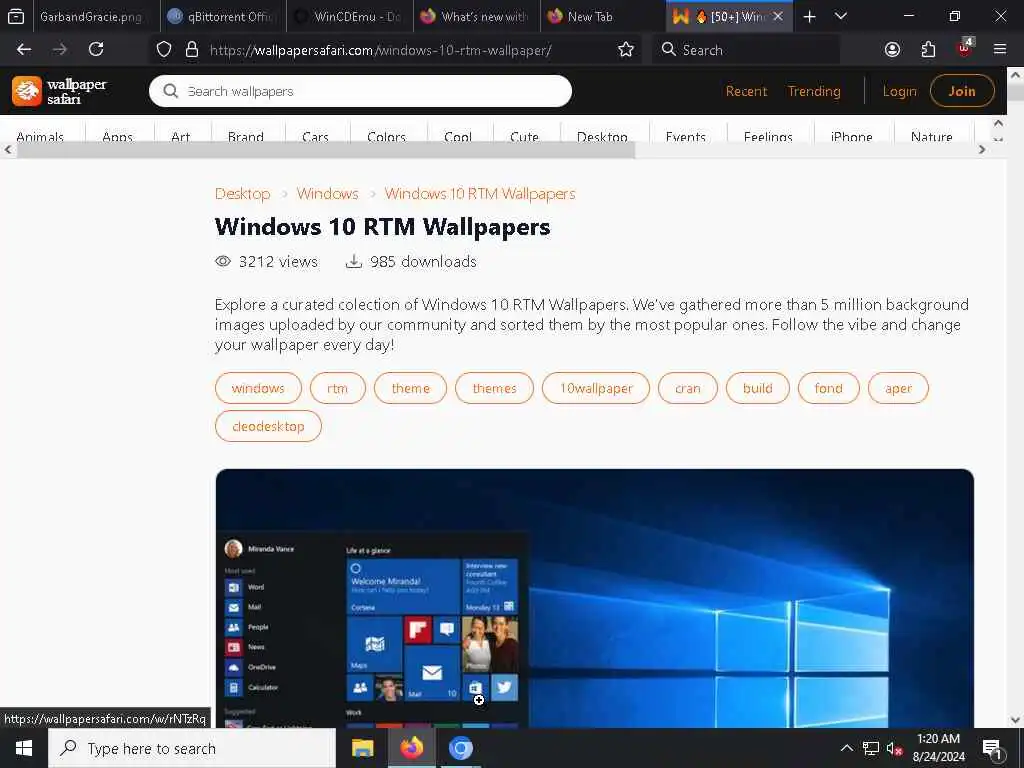The width and height of the screenshot is (1024, 768).
Task: Open the Firefox hamburger menu
Action: click(999, 49)
